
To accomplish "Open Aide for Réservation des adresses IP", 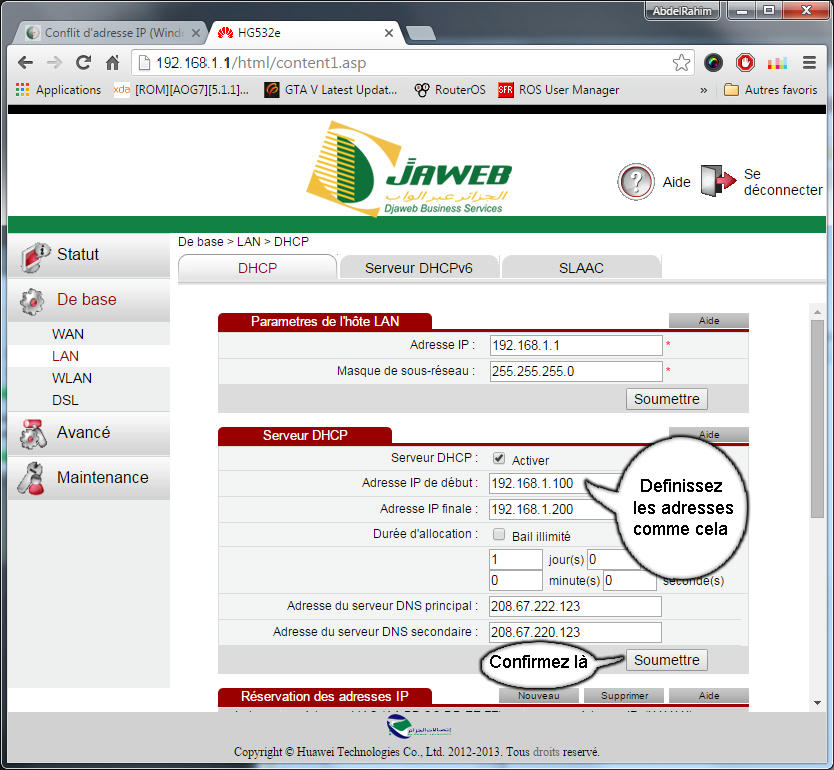I will pyautogui.click(x=708, y=696).
